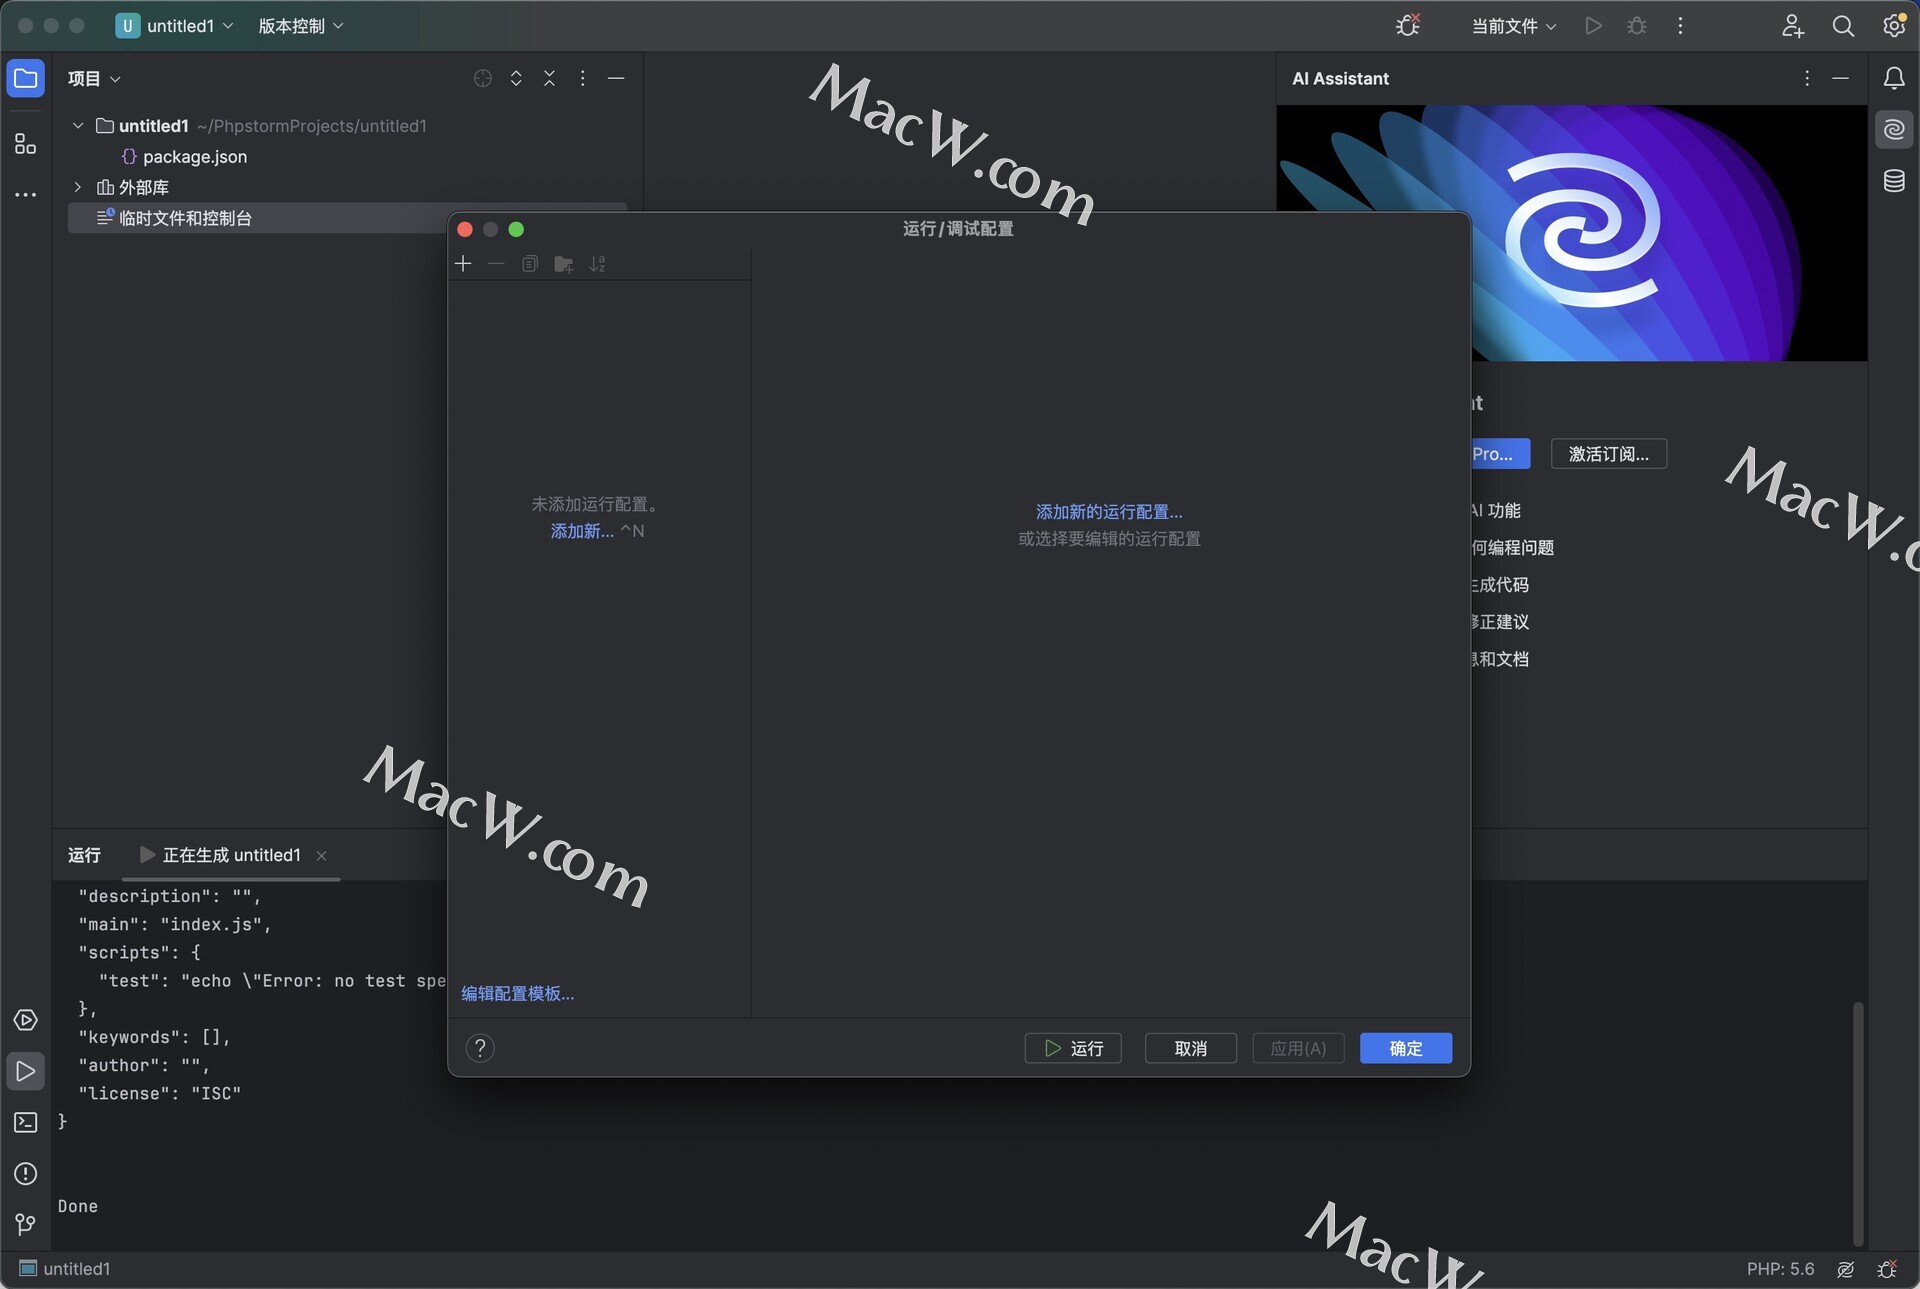Image resolution: width=1920 pixels, height=1289 pixels.
Task: Open the Terminal tool window icon
Action: (x=26, y=1122)
